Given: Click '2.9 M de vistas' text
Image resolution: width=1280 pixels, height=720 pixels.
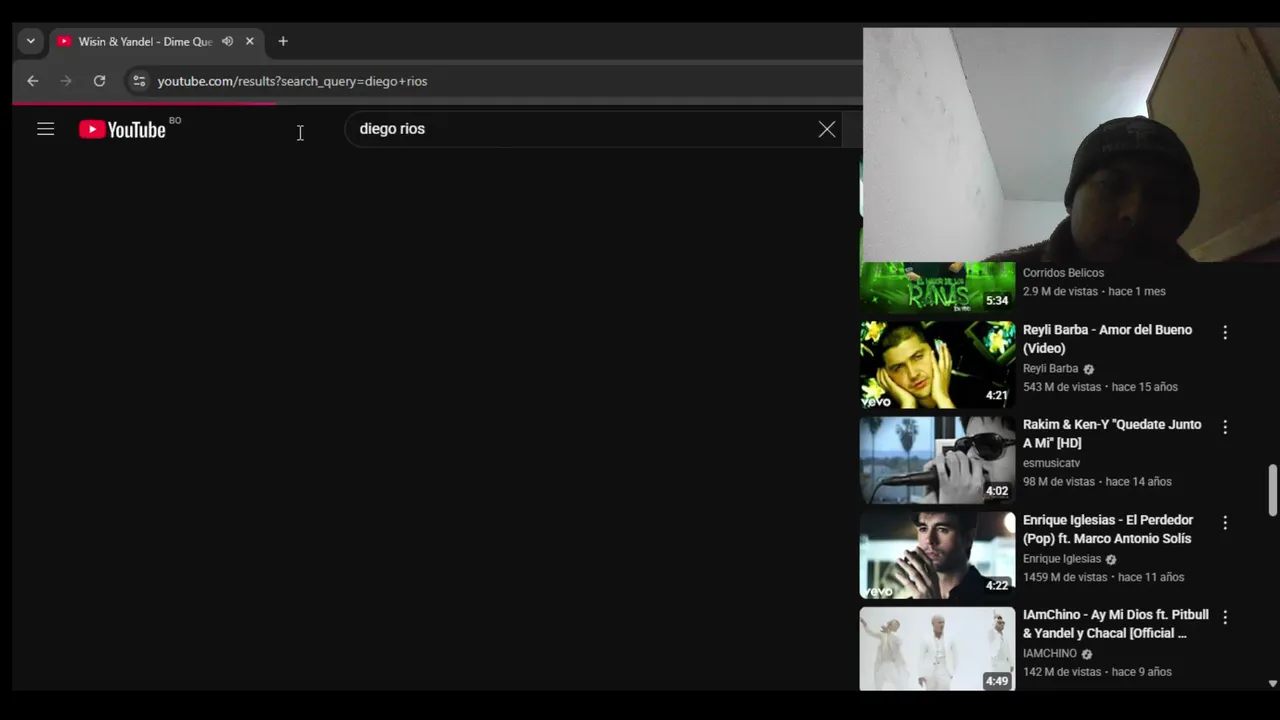Looking at the screenshot, I should coord(1060,292).
